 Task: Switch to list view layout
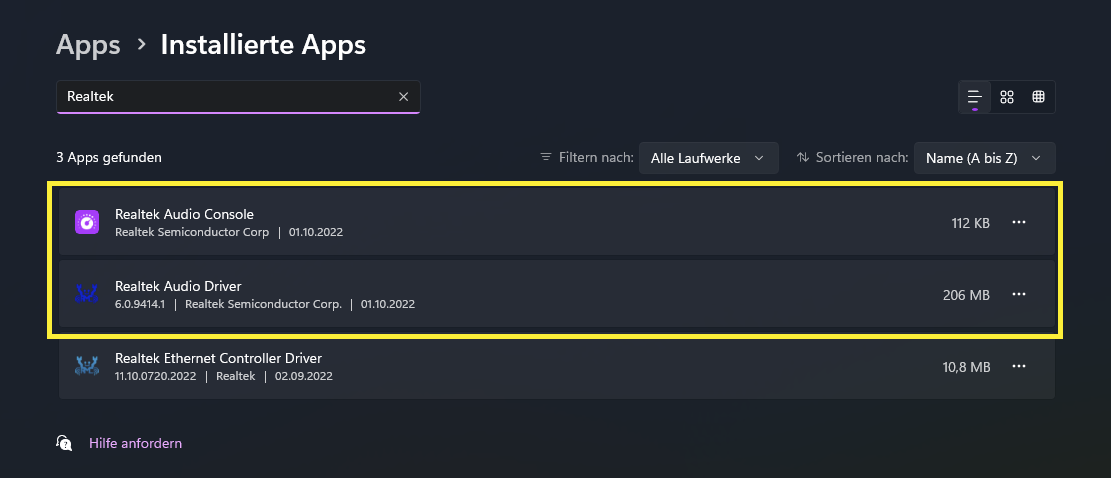[974, 97]
